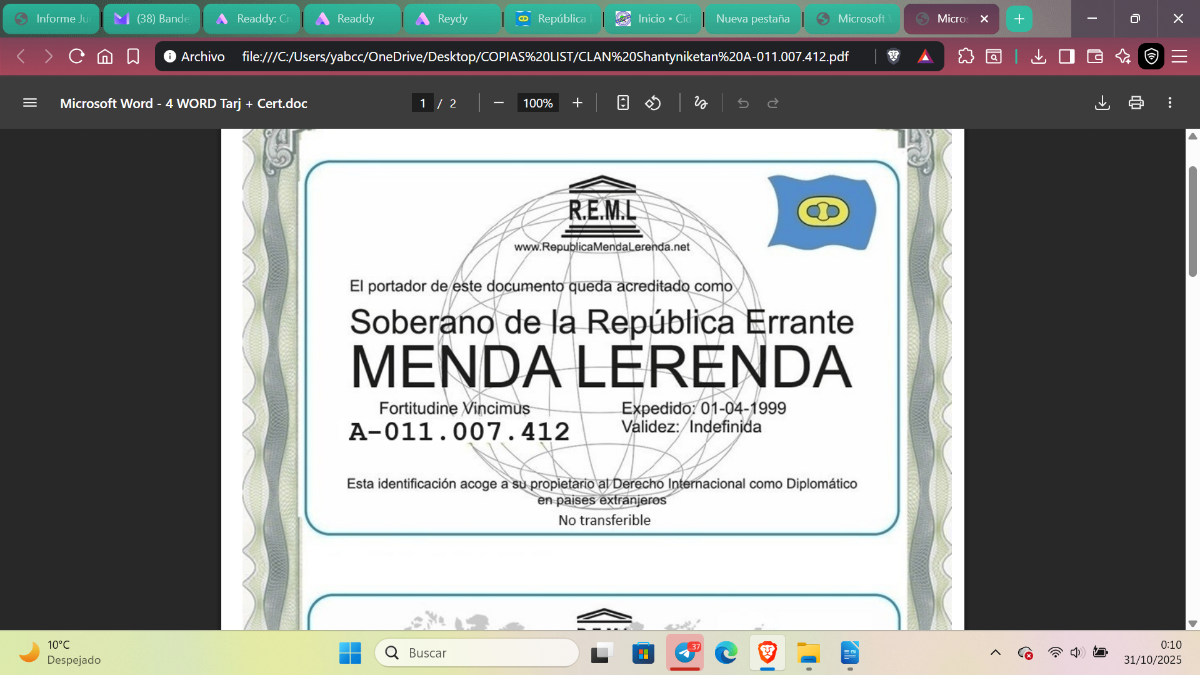Switch to the Nueva pestaña tab

pos(751,19)
